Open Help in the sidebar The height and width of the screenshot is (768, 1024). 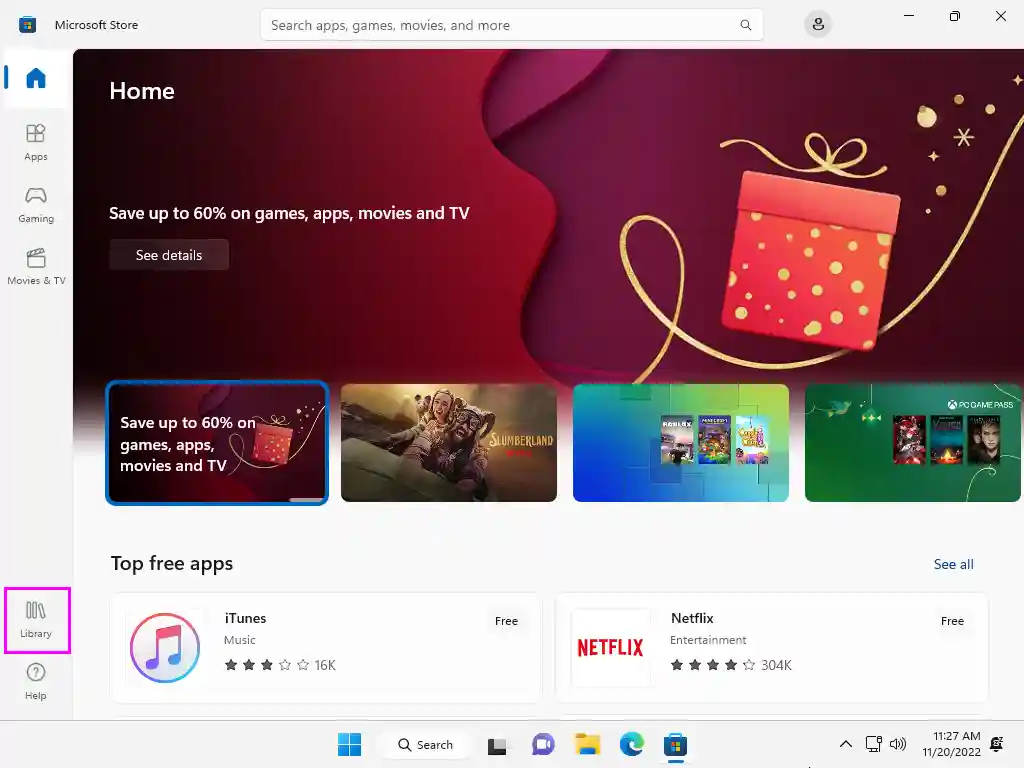coord(36,682)
